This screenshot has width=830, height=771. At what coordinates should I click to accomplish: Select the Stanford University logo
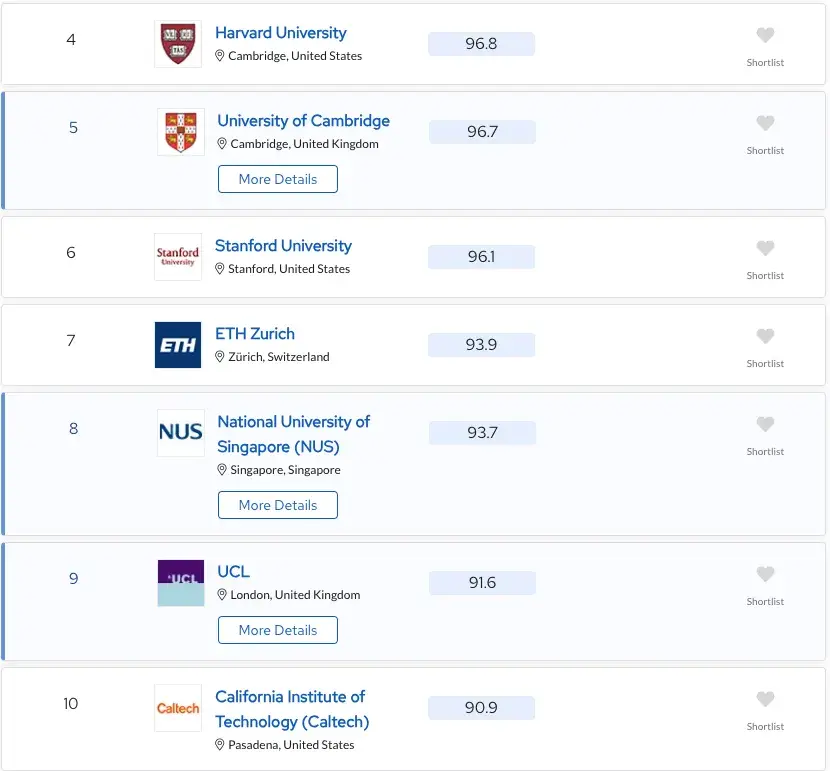click(x=177, y=256)
